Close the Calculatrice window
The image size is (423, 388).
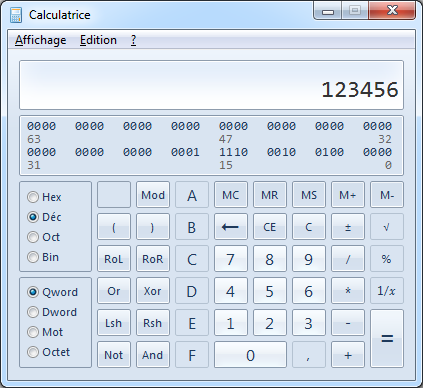pyautogui.click(x=392, y=11)
